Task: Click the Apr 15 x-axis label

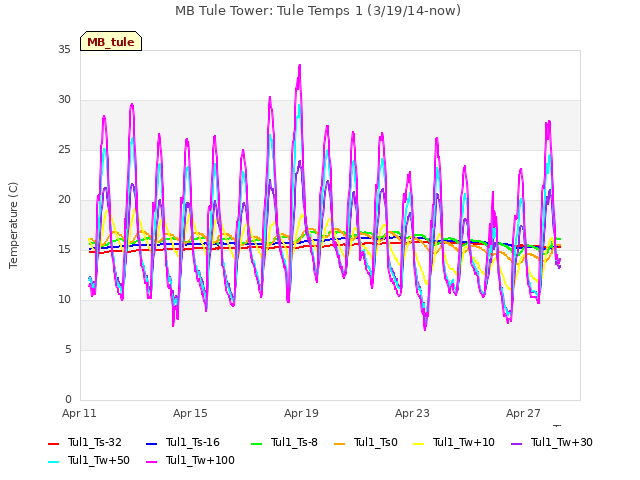Action: [x=190, y=413]
